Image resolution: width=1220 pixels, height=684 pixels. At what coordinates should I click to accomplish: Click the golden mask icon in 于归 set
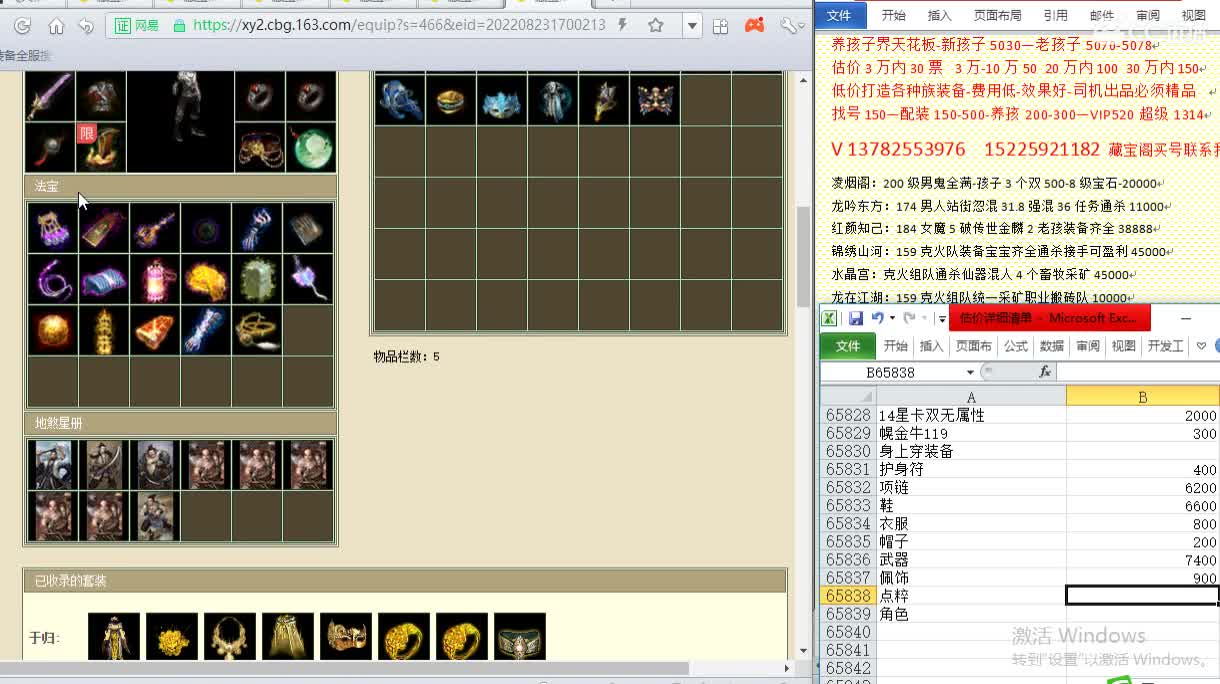(x=346, y=637)
